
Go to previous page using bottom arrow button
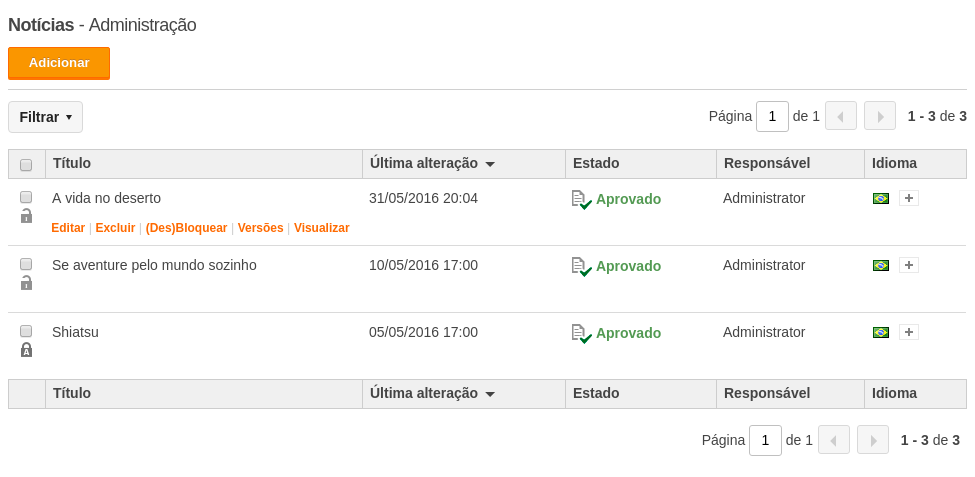[x=833, y=440]
